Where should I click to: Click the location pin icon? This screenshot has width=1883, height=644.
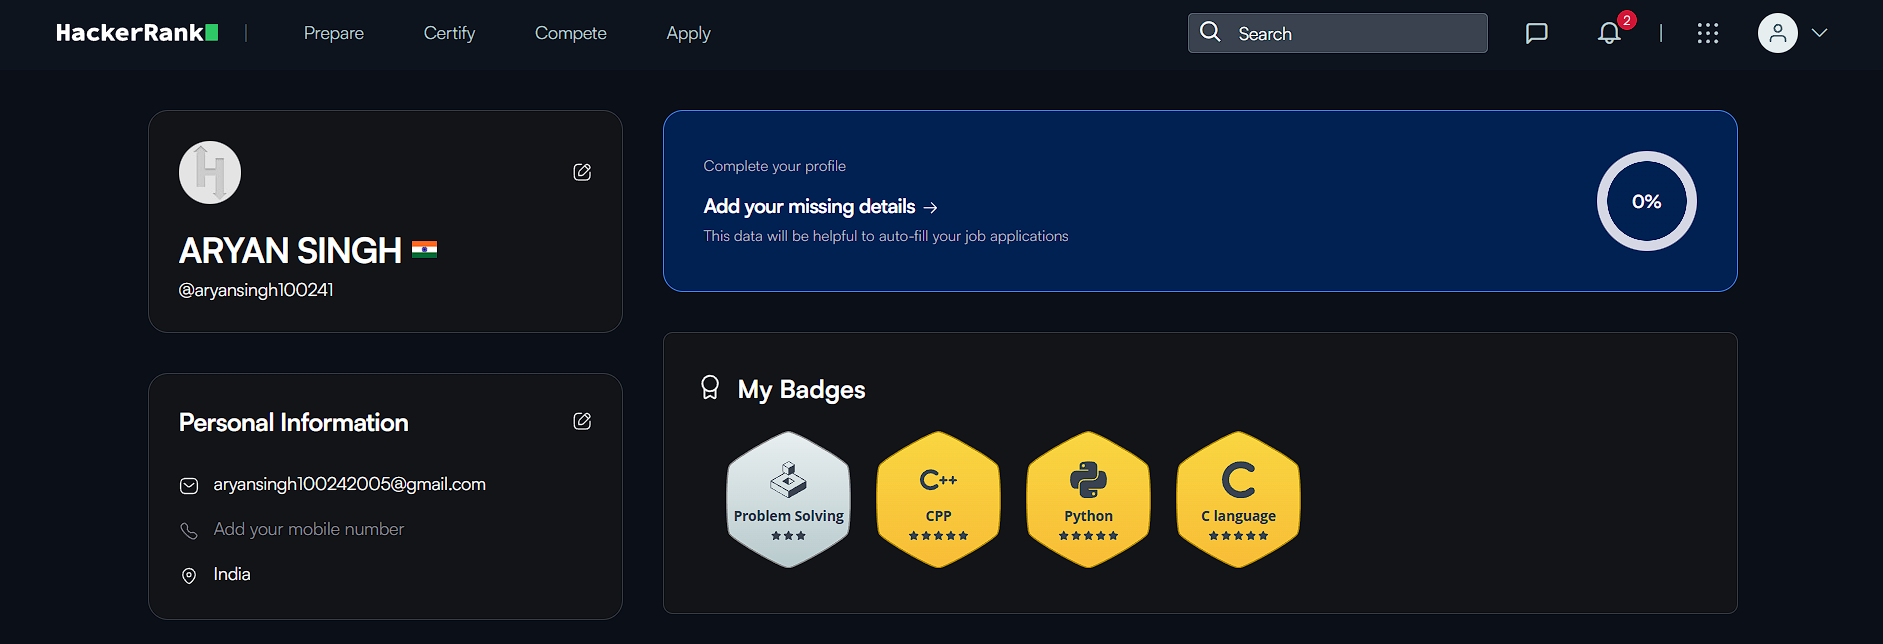[x=189, y=575]
